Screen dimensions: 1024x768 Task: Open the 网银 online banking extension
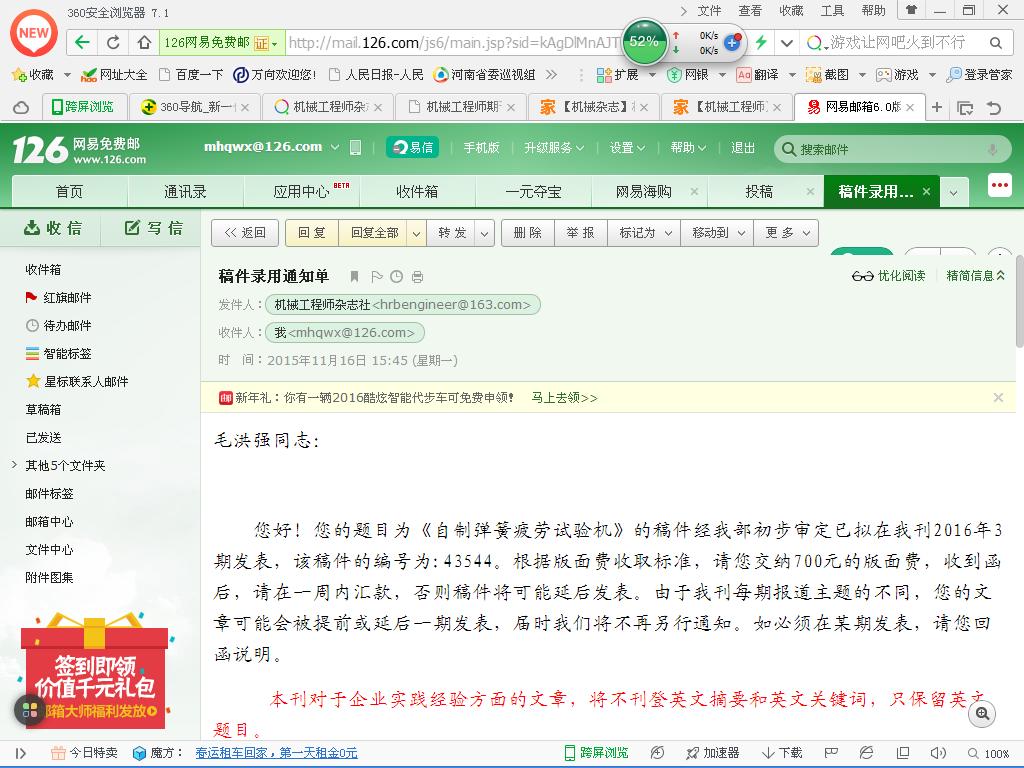click(688, 74)
